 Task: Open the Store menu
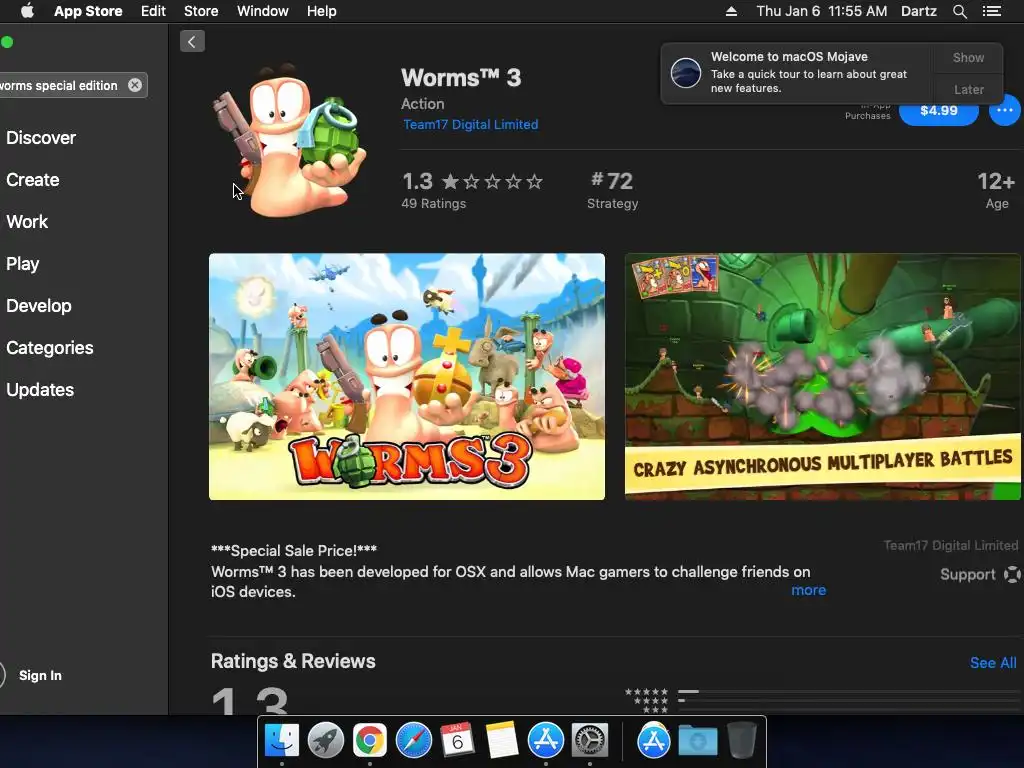point(201,11)
